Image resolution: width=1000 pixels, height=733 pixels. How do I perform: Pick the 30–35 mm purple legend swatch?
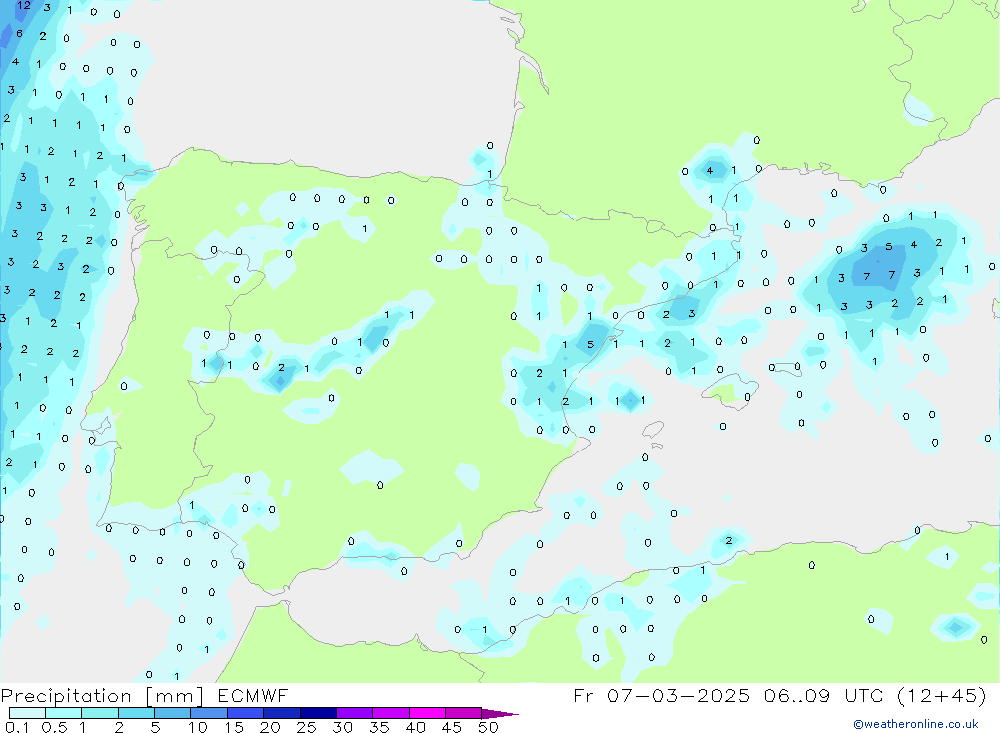point(355,713)
